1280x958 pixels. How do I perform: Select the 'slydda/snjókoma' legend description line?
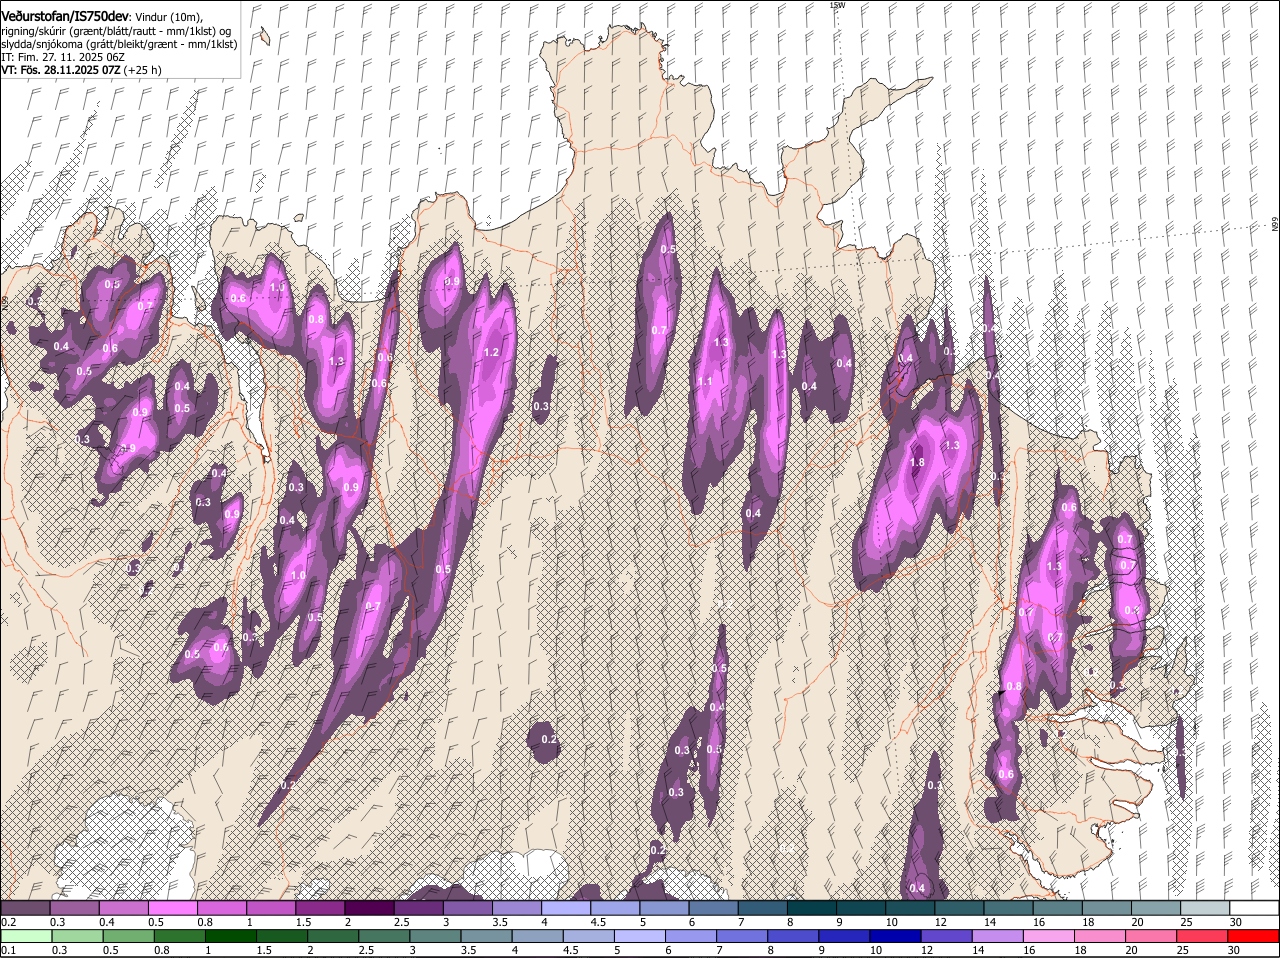point(119,44)
